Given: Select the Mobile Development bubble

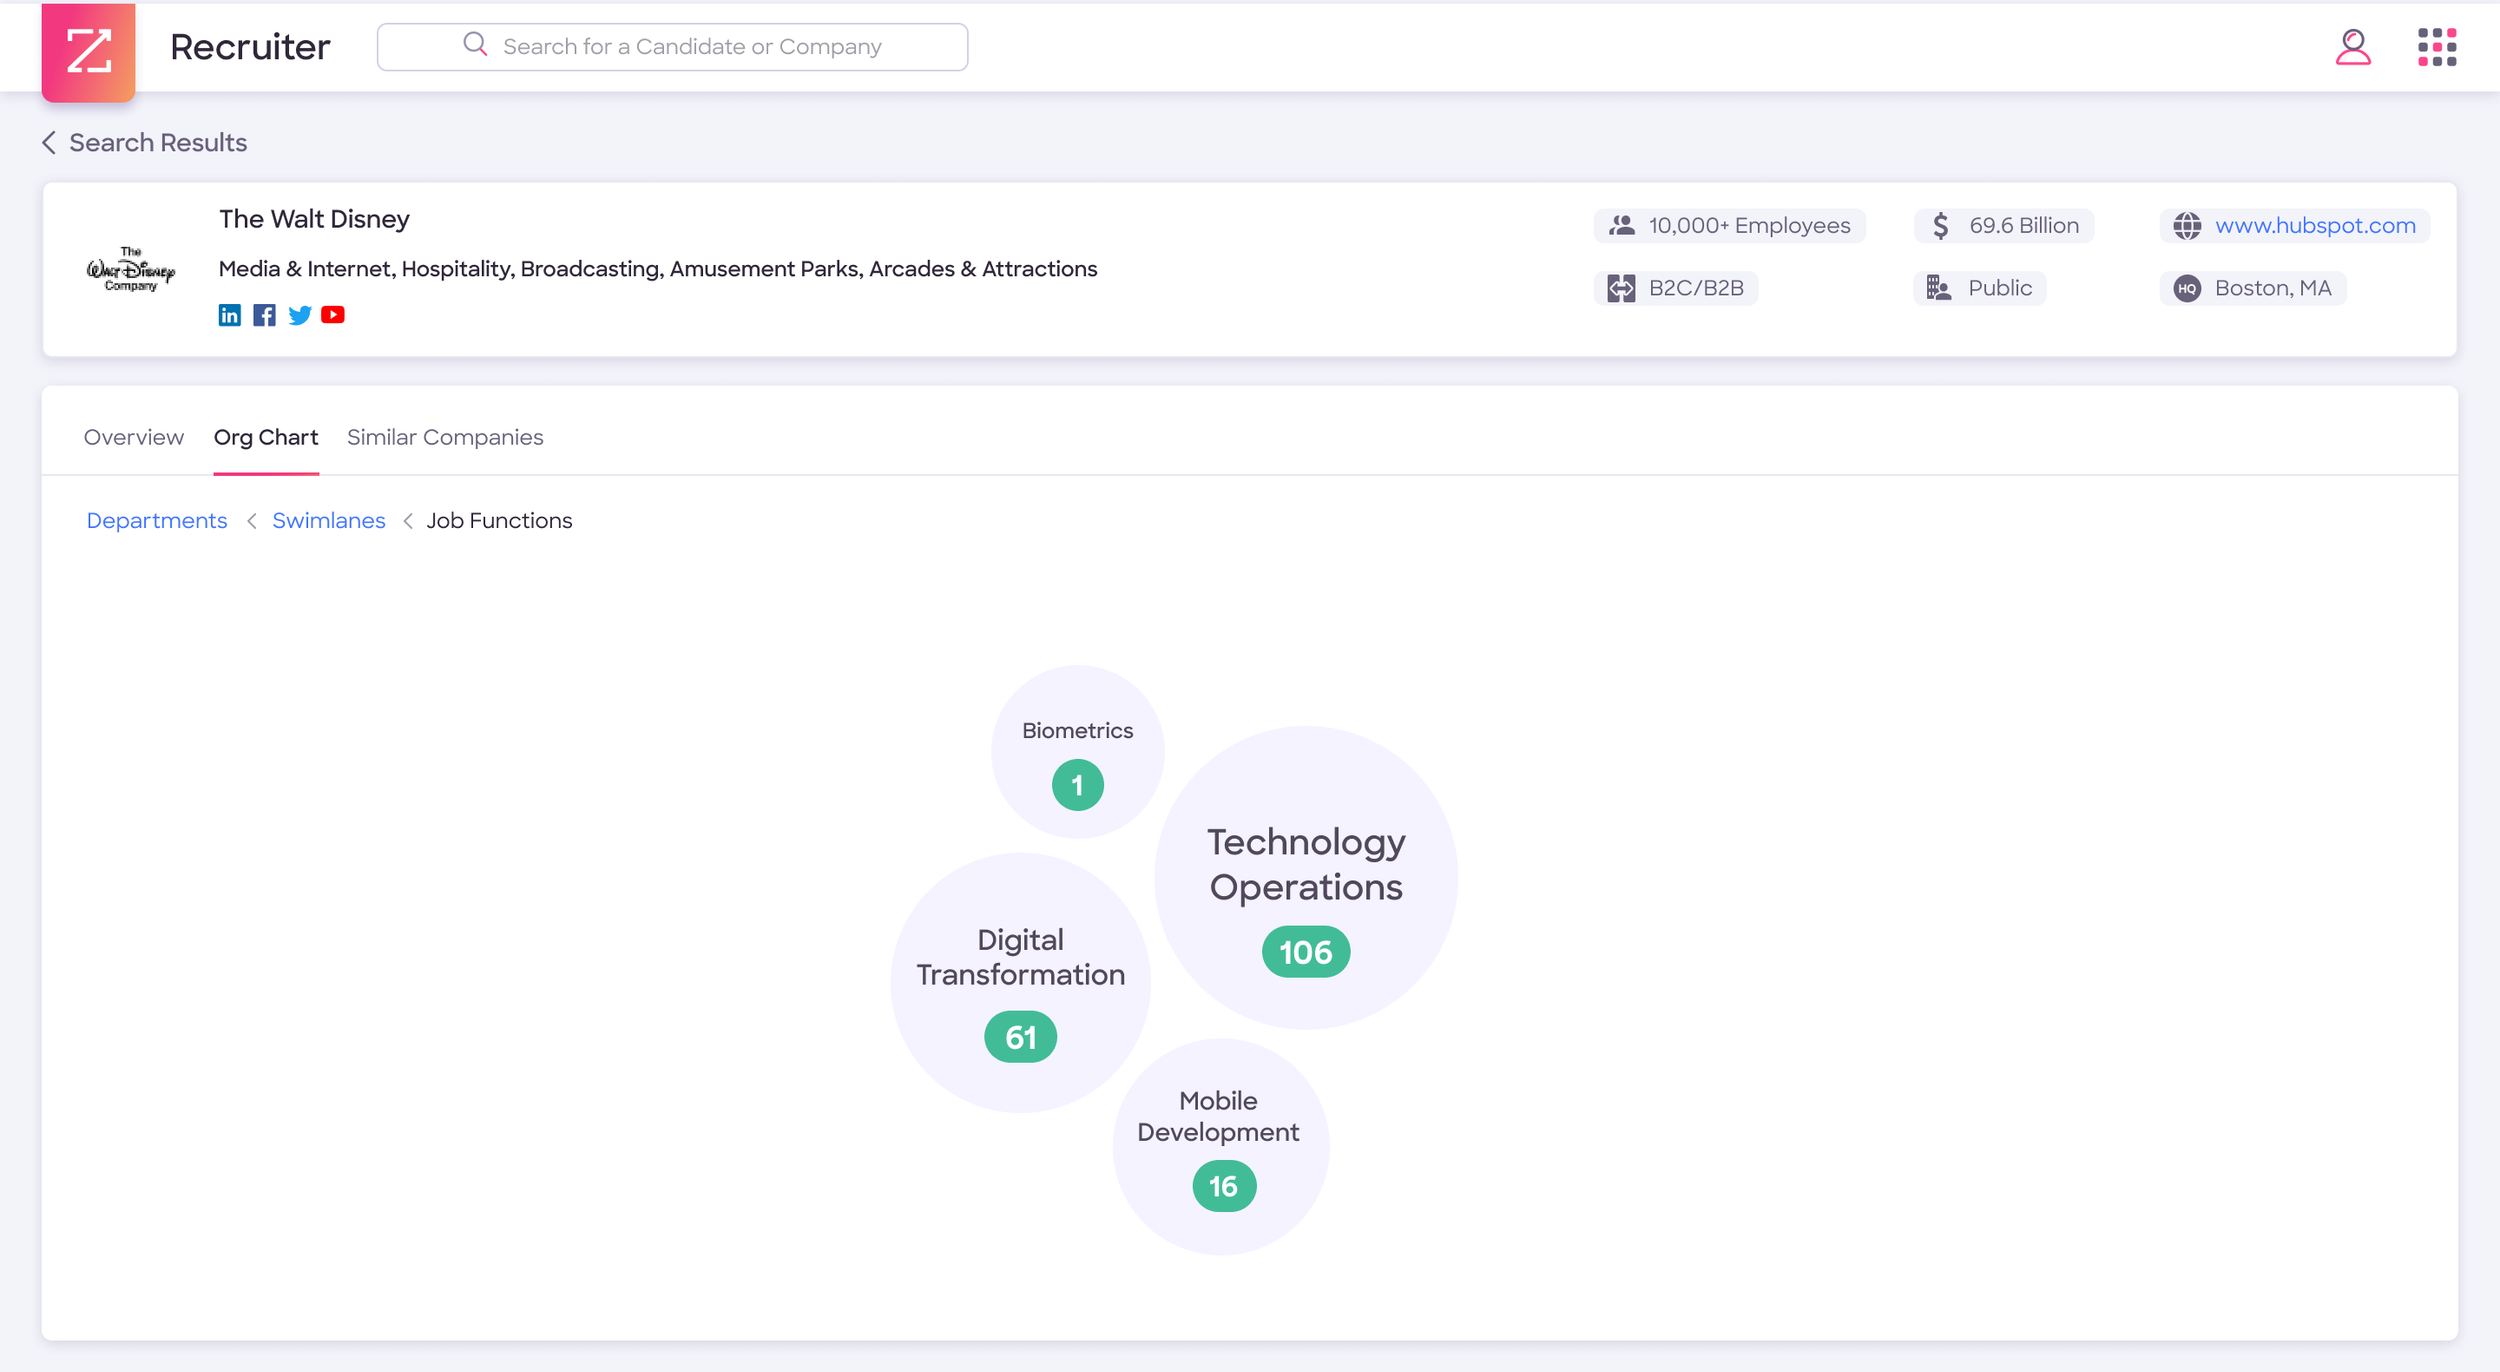Looking at the screenshot, I should (1221, 1146).
